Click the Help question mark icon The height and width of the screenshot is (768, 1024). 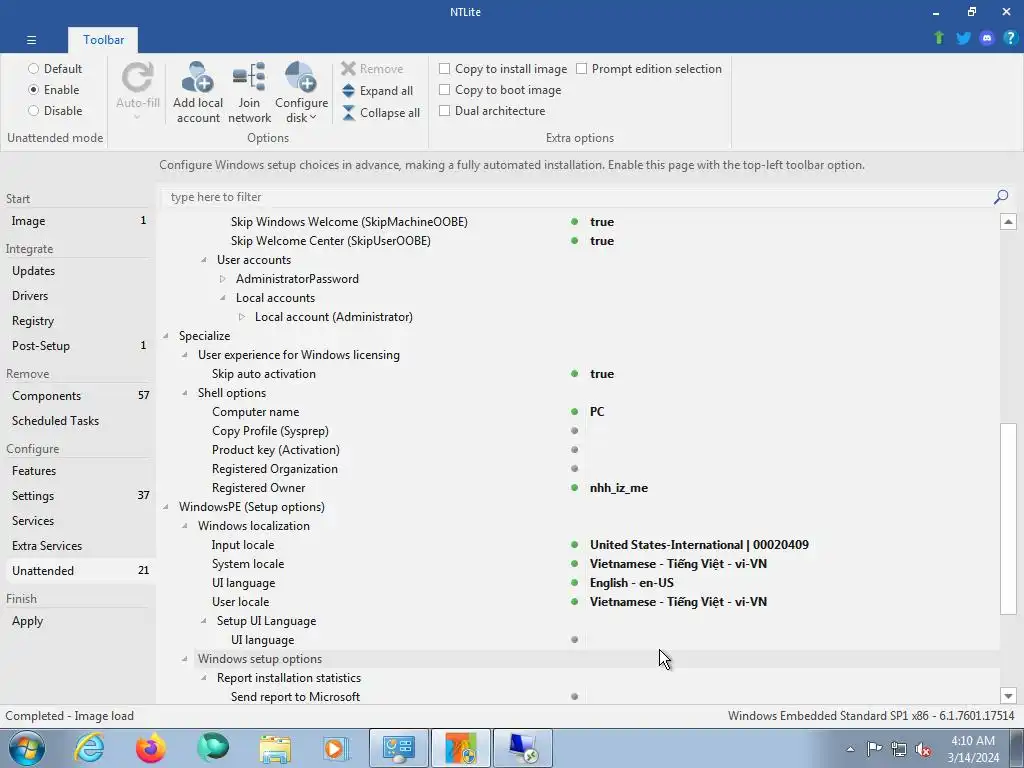tap(1010, 38)
